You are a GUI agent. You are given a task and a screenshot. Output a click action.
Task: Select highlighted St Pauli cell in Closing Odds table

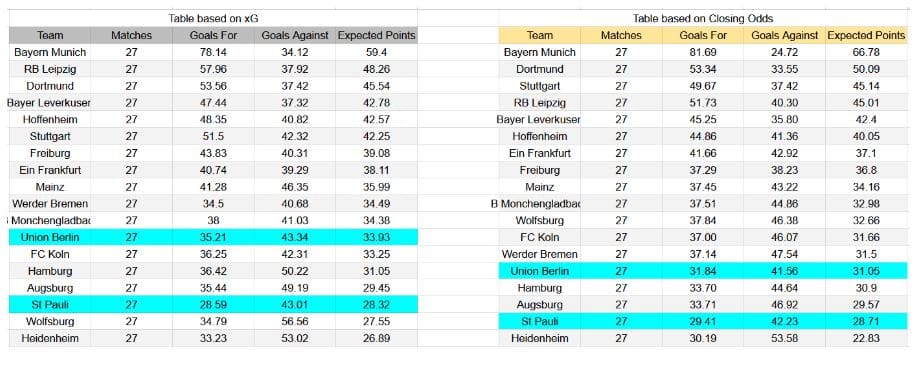pos(540,321)
